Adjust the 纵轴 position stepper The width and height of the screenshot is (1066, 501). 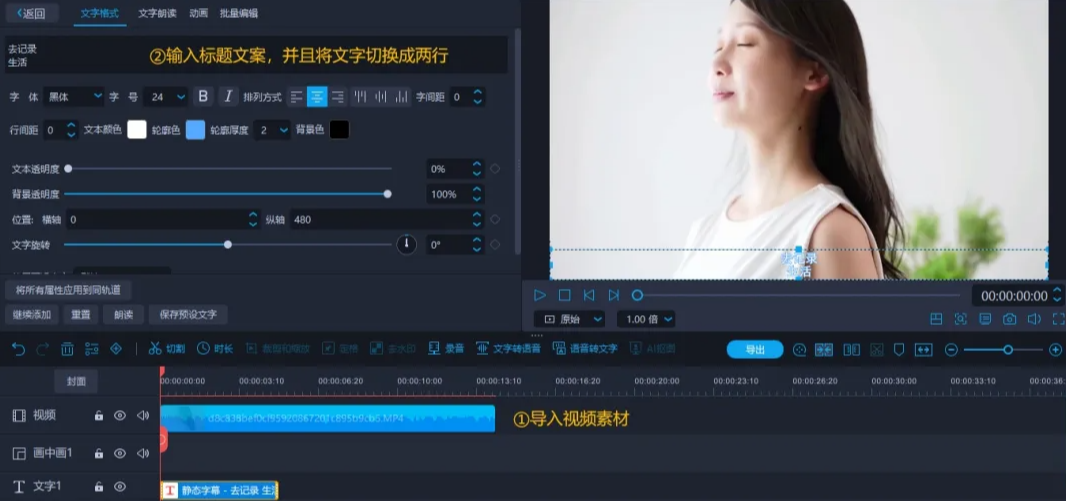(x=477, y=220)
